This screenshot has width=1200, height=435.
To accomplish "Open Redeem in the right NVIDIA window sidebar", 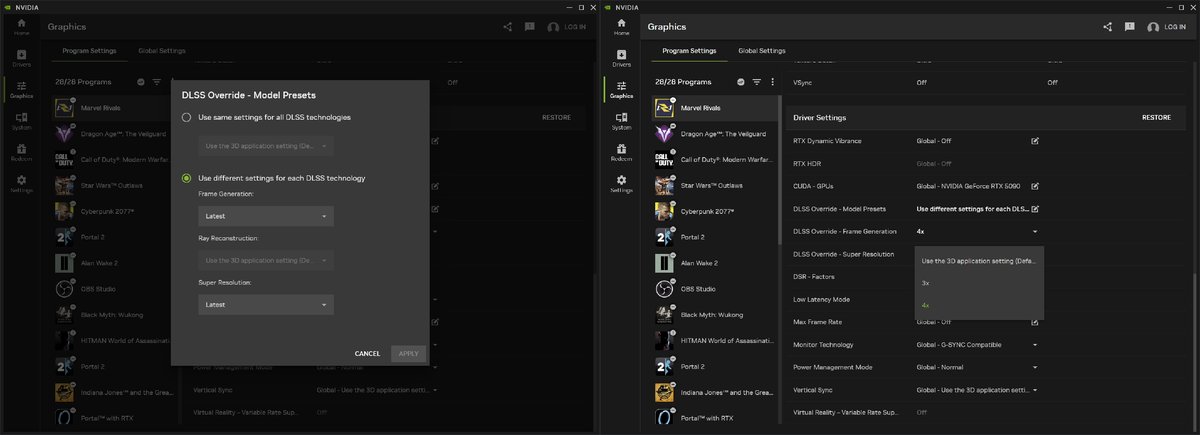I will click(621, 153).
